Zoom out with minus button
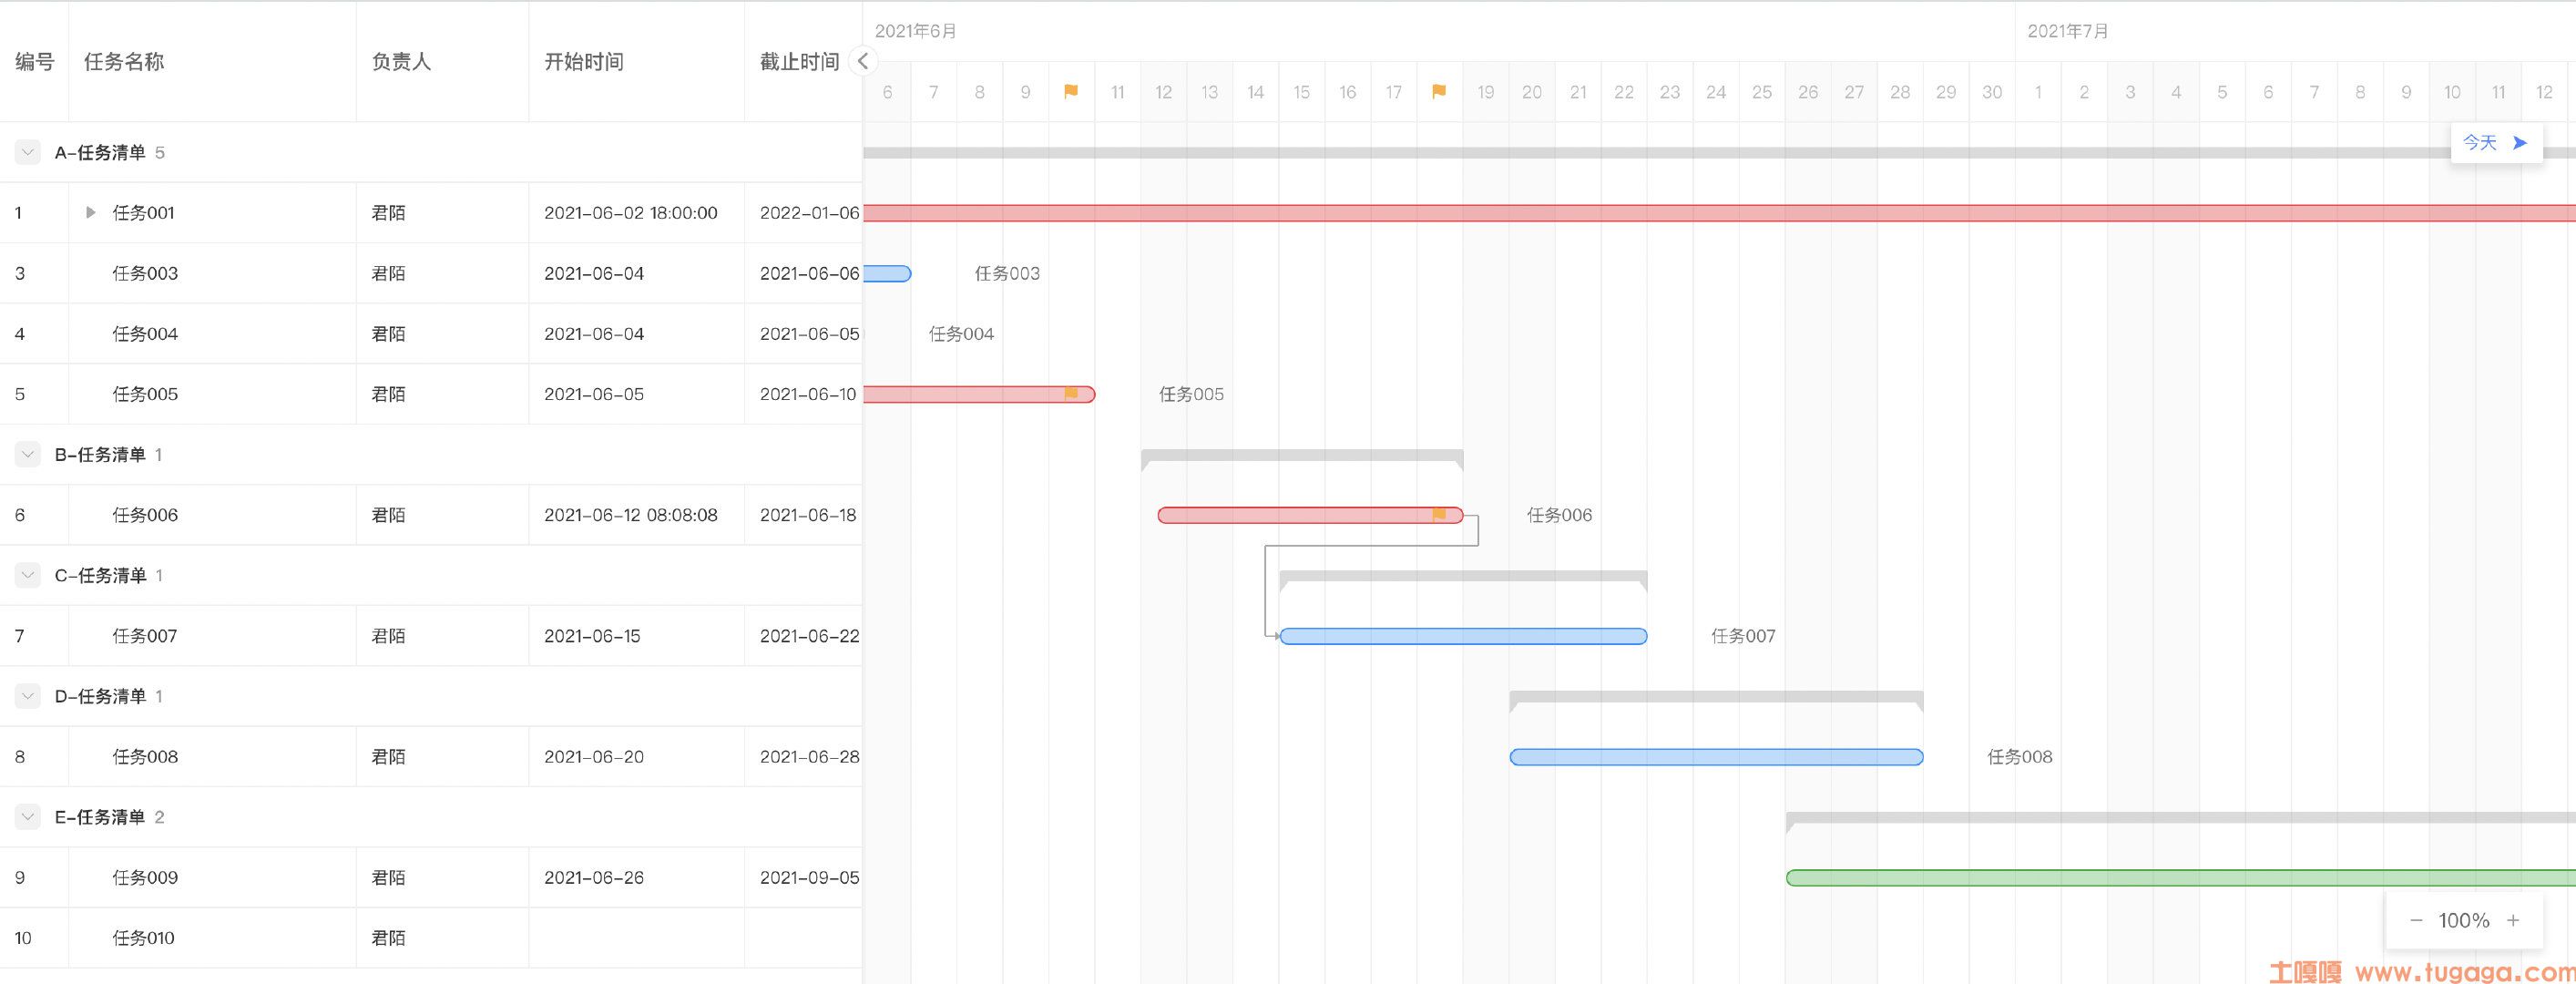 (2416, 920)
